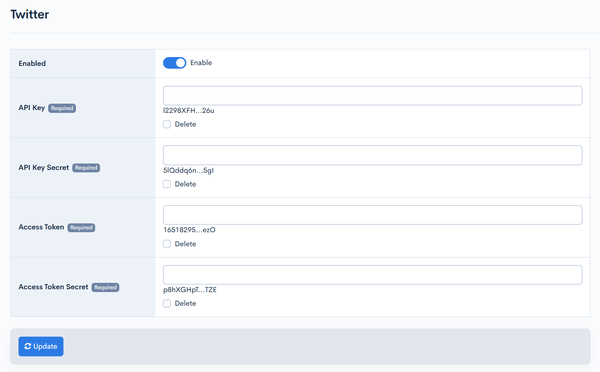The image size is (600, 372).
Task: Click the saved secret text 5lQddq6n...5gI
Action: coord(188,170)
